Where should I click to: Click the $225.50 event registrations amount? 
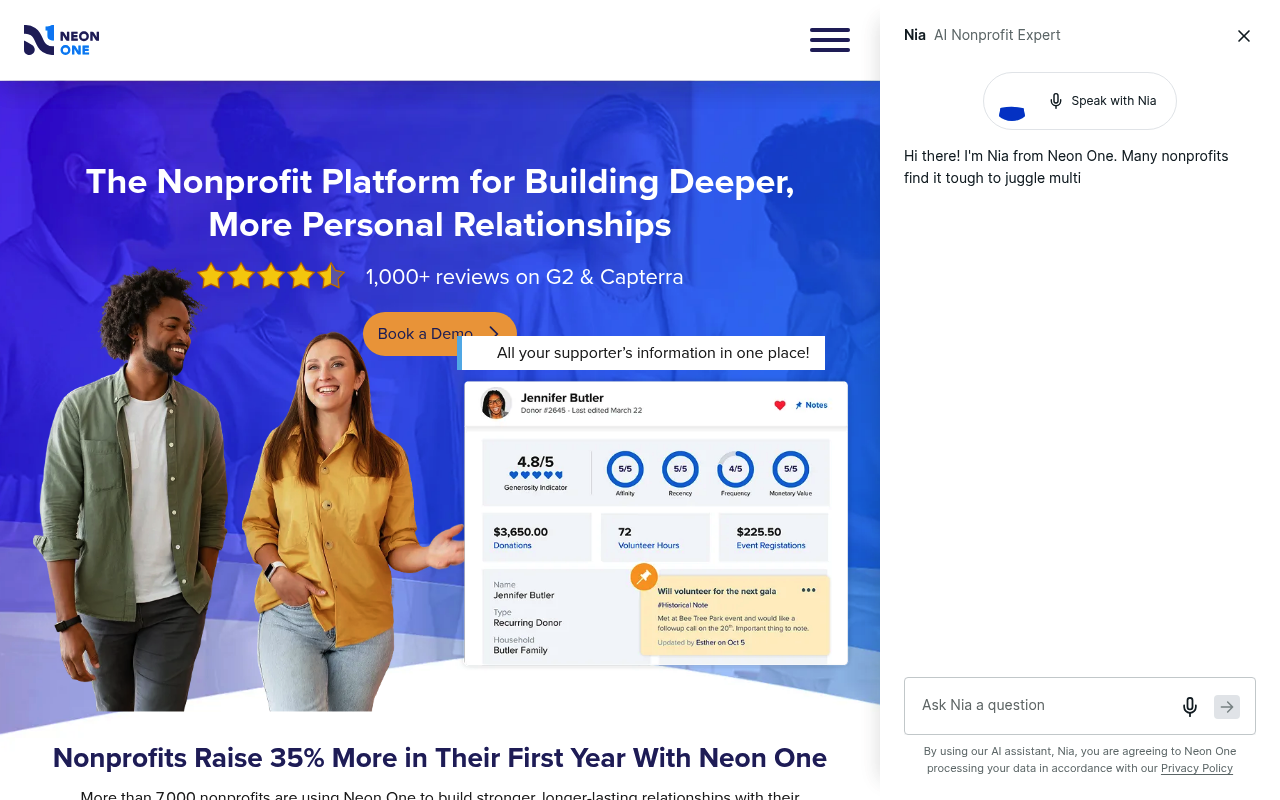[759, 532]
